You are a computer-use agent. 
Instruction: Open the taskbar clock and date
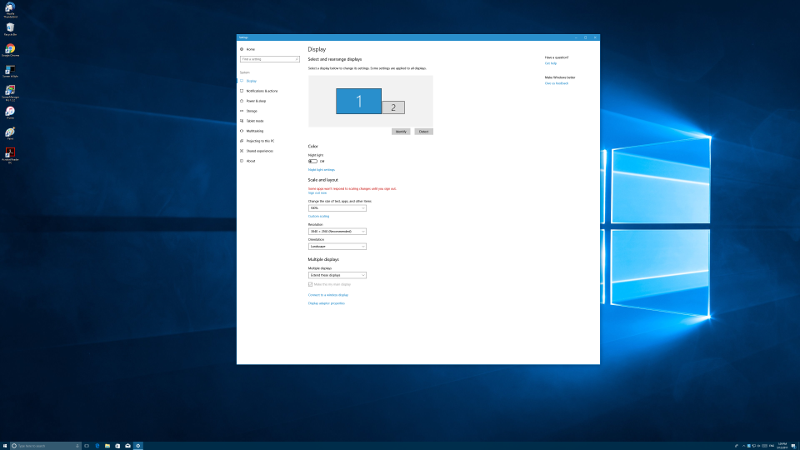pos(782,446)
